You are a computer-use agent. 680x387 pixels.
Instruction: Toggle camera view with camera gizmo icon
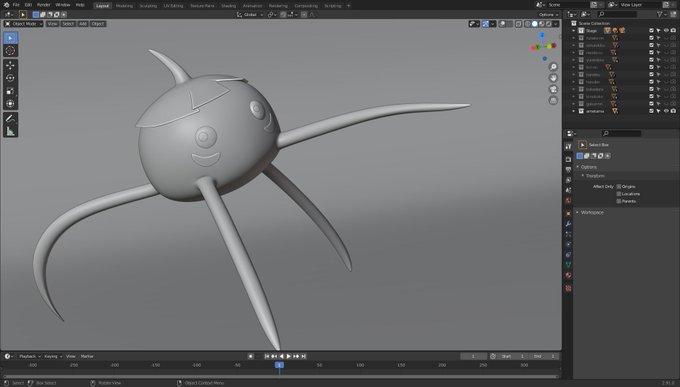[x=553, y=89]
